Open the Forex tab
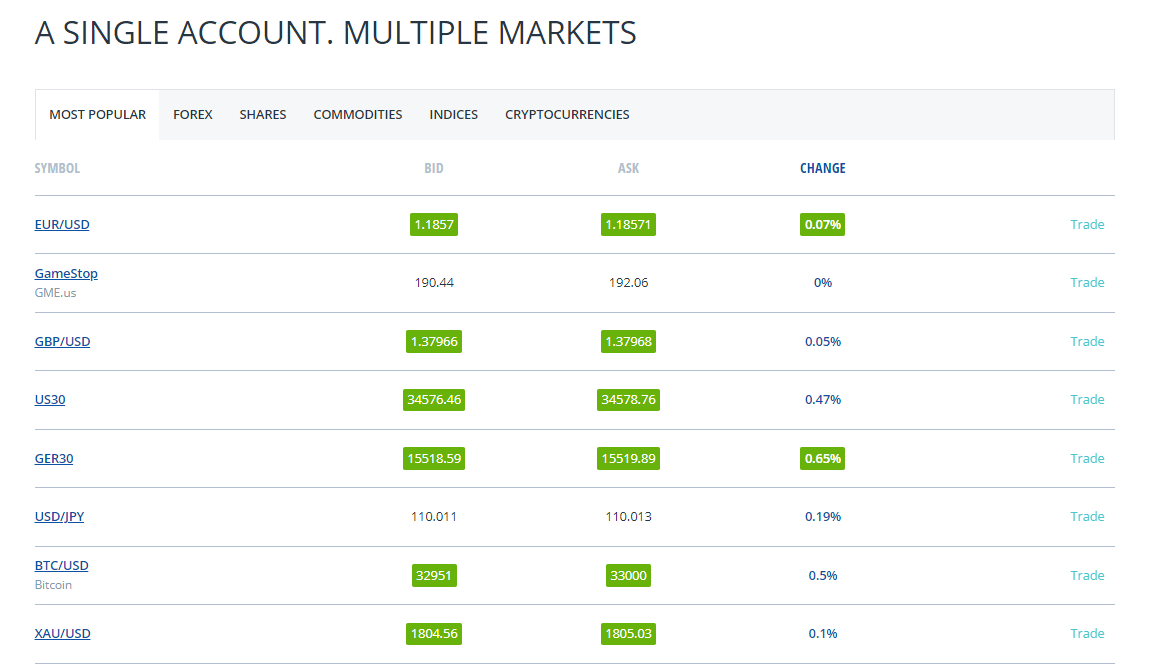The height and width of the screenshot is (667, 1160). [192, 115]
